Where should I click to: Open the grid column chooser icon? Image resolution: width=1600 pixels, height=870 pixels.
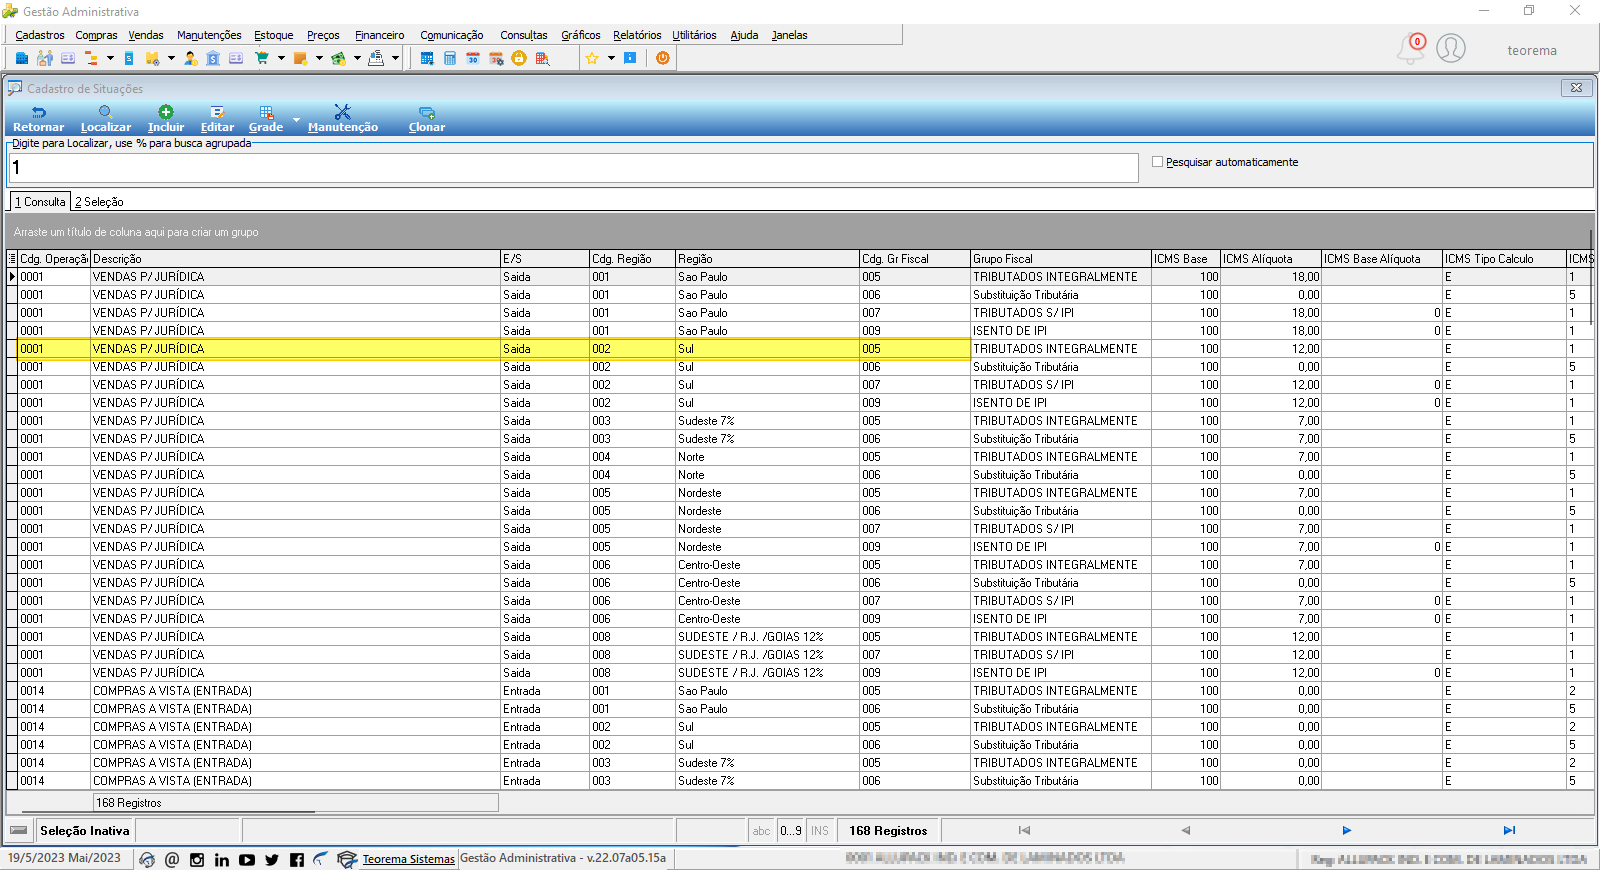(12, 259)
